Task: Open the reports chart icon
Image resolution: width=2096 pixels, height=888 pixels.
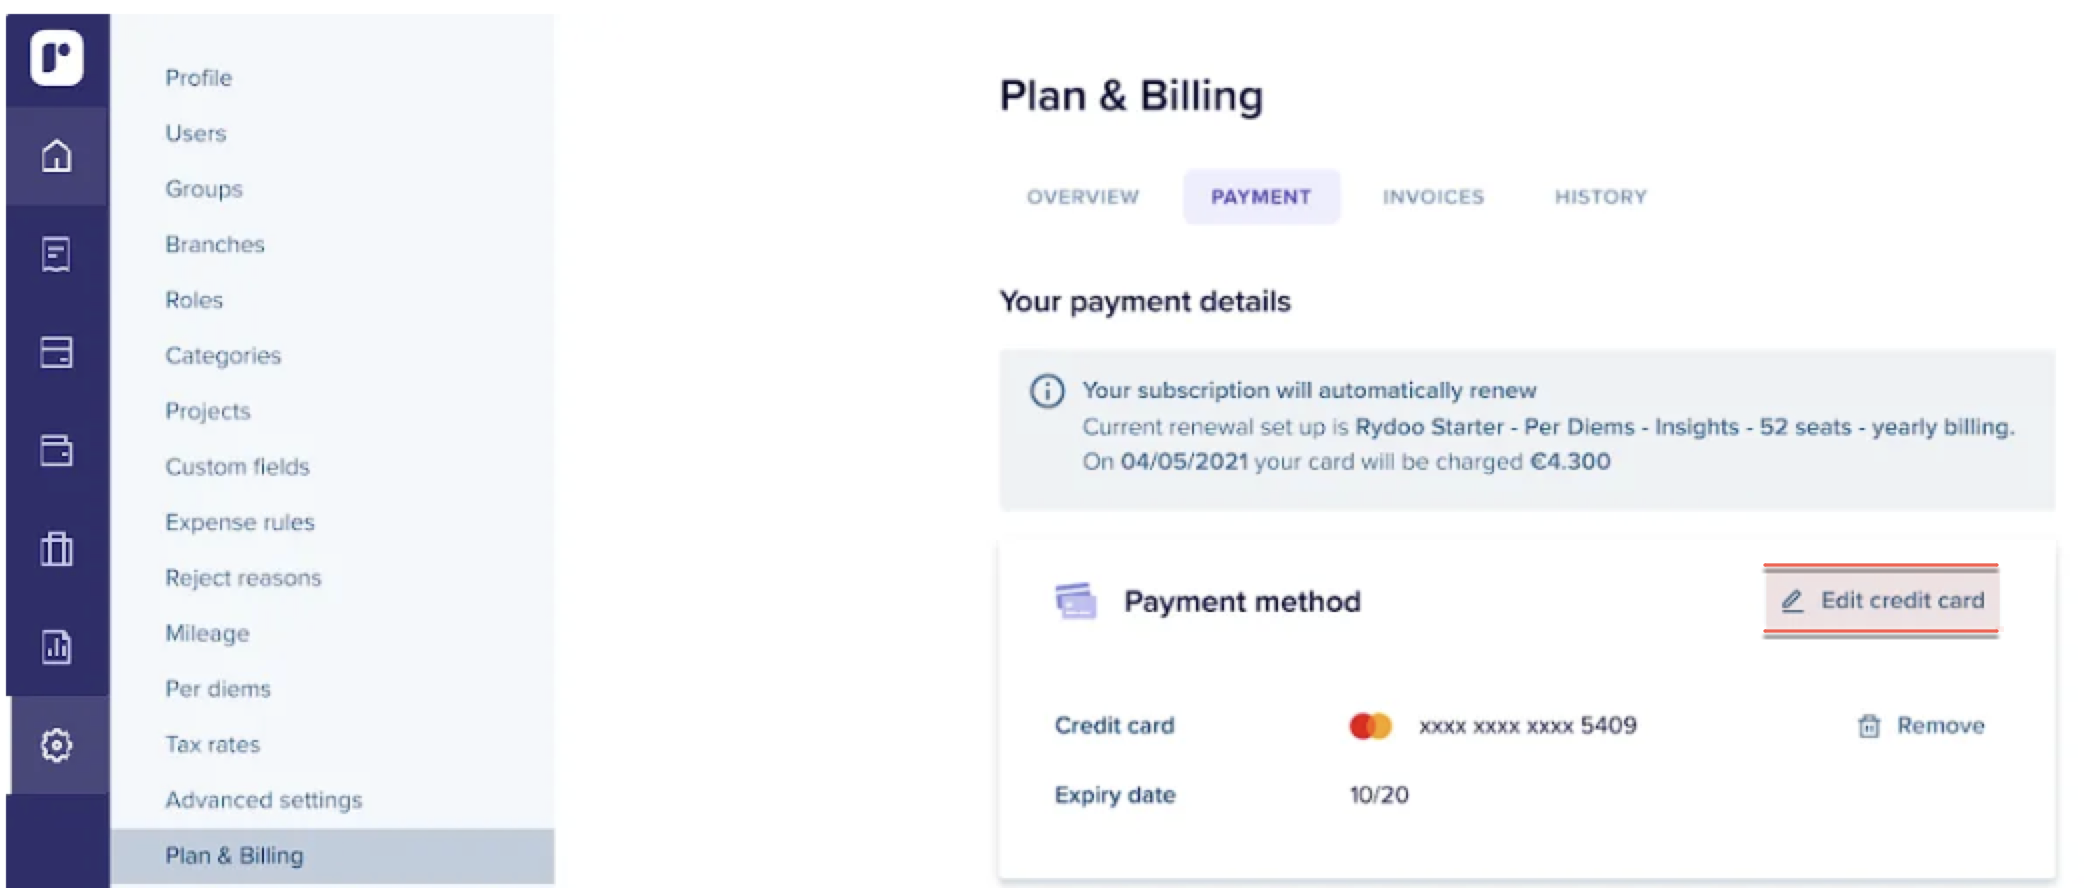Action: [56, 646]
